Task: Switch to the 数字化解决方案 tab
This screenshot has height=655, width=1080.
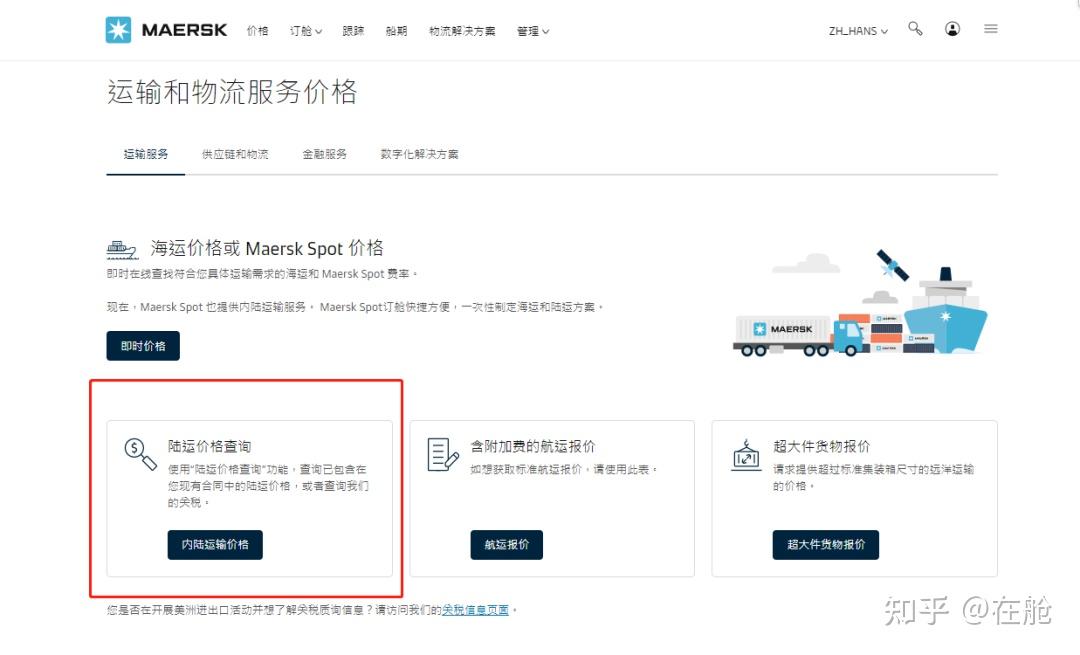Action: (418, 154)
